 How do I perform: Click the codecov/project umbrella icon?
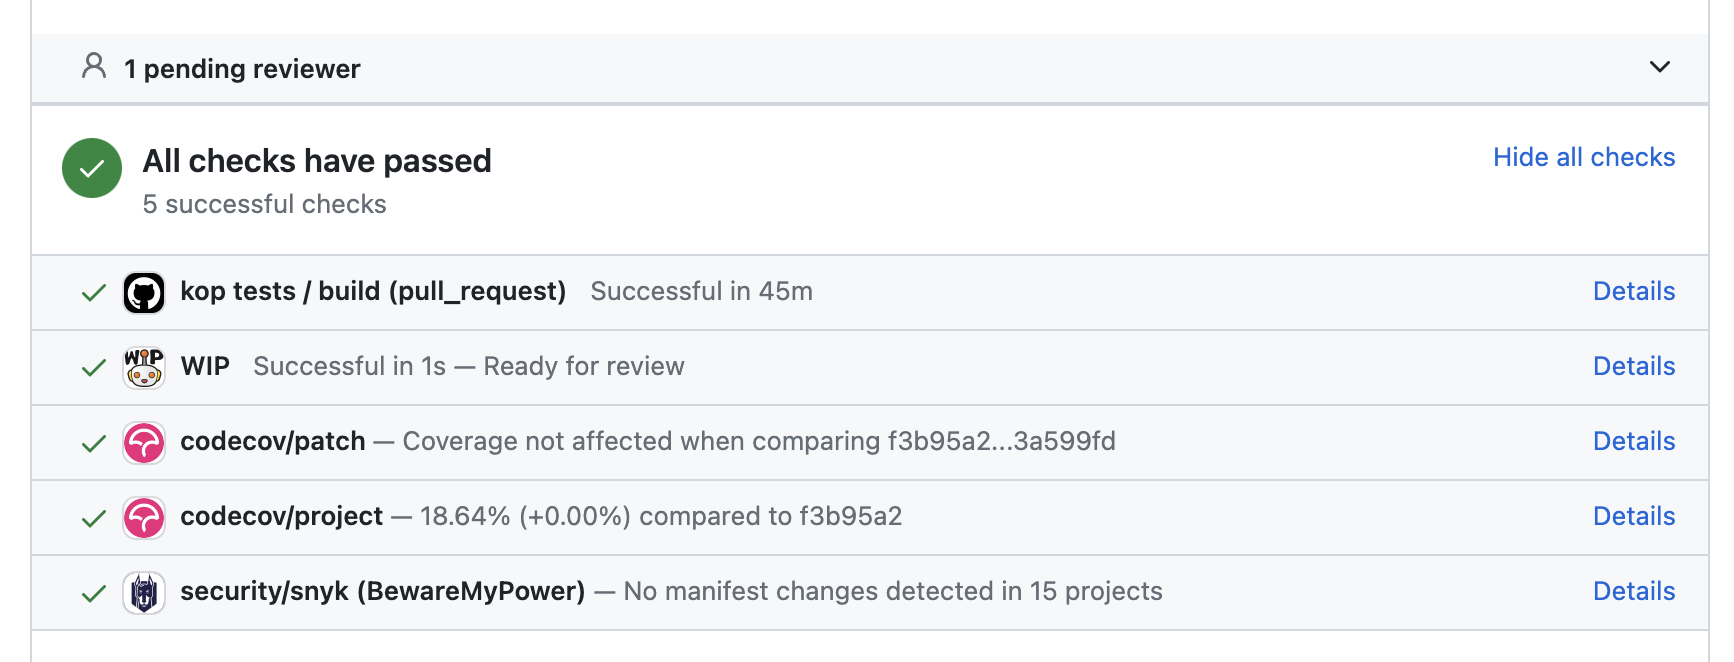point(144,517)
